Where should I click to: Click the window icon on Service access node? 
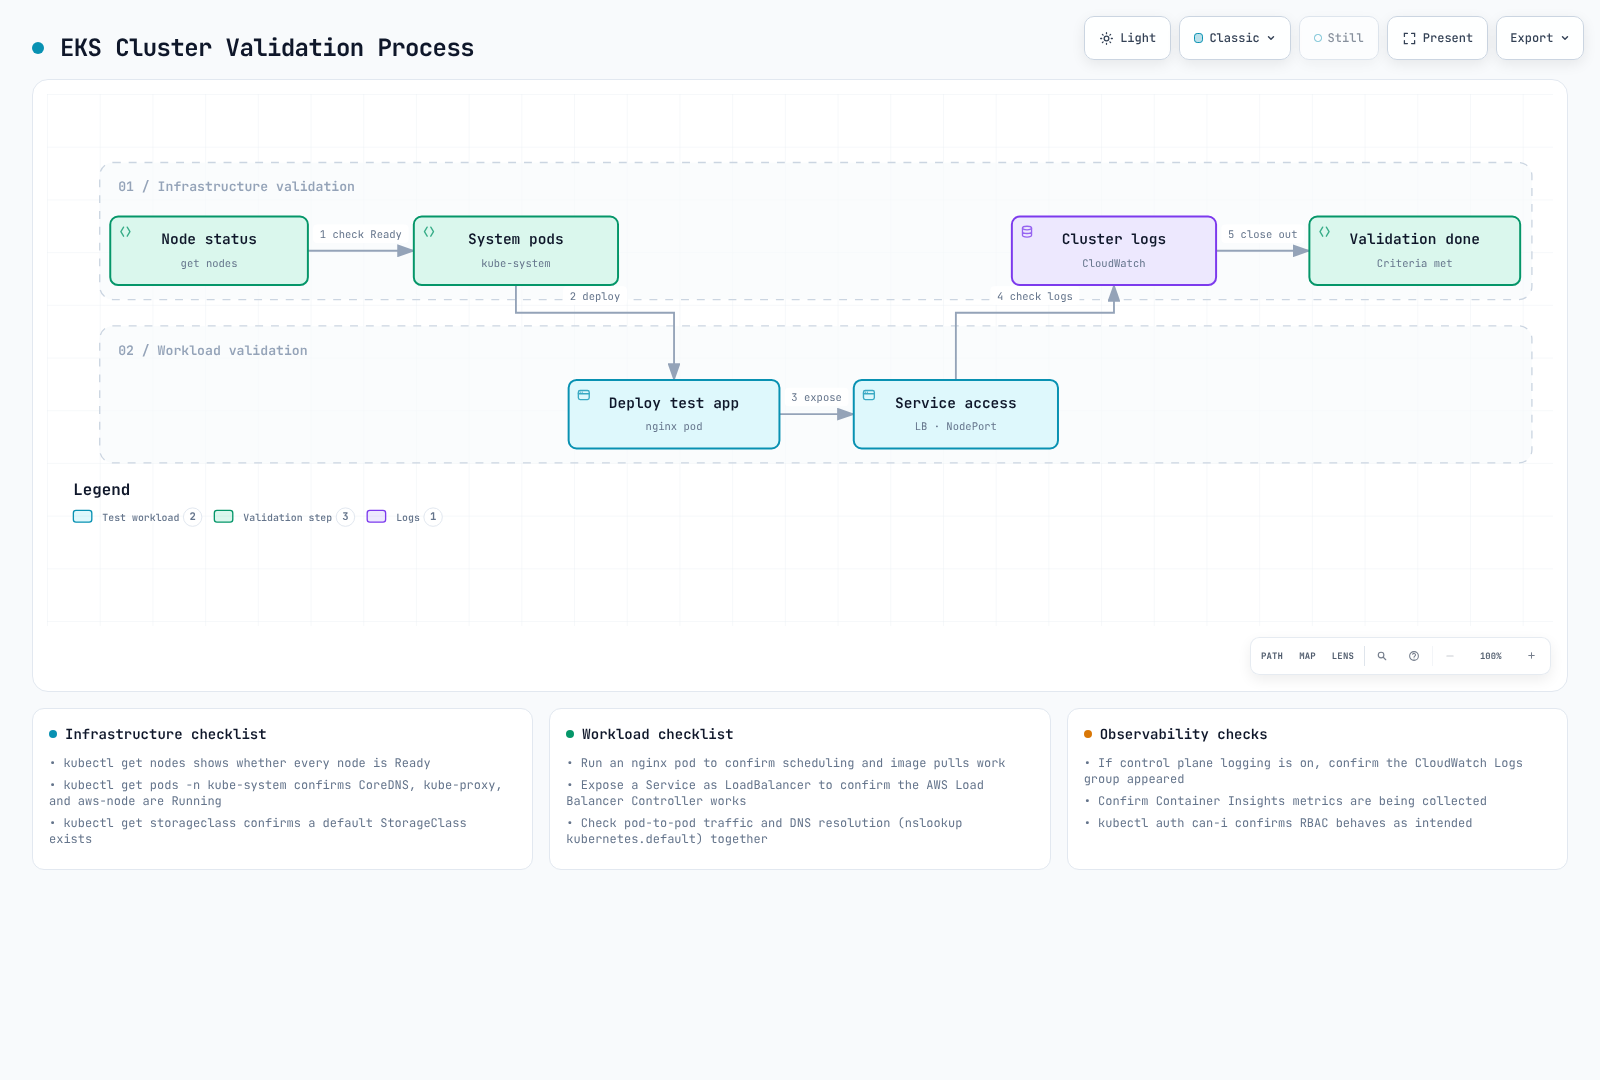[869, 395]
